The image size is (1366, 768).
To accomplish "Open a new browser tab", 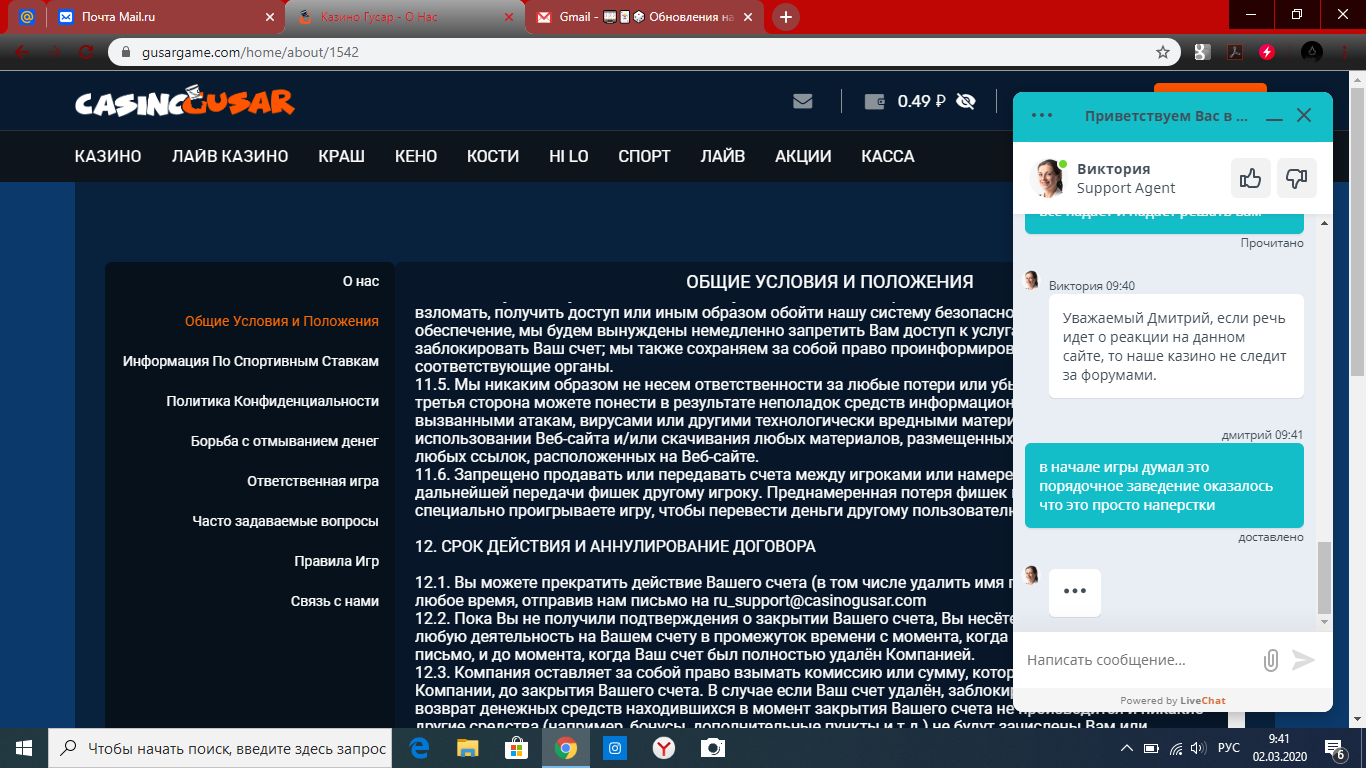I will [x=786, y=17].
